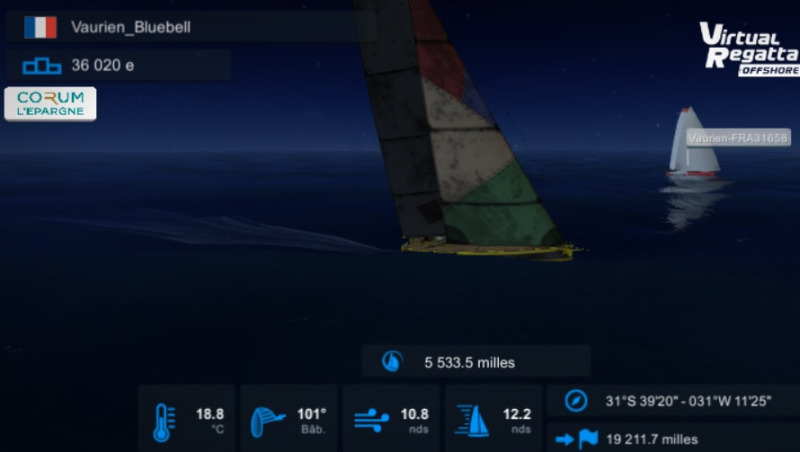800x452 pixels.
Task: Click the boat speed sailboat icon
Action: tap(472, 421)
